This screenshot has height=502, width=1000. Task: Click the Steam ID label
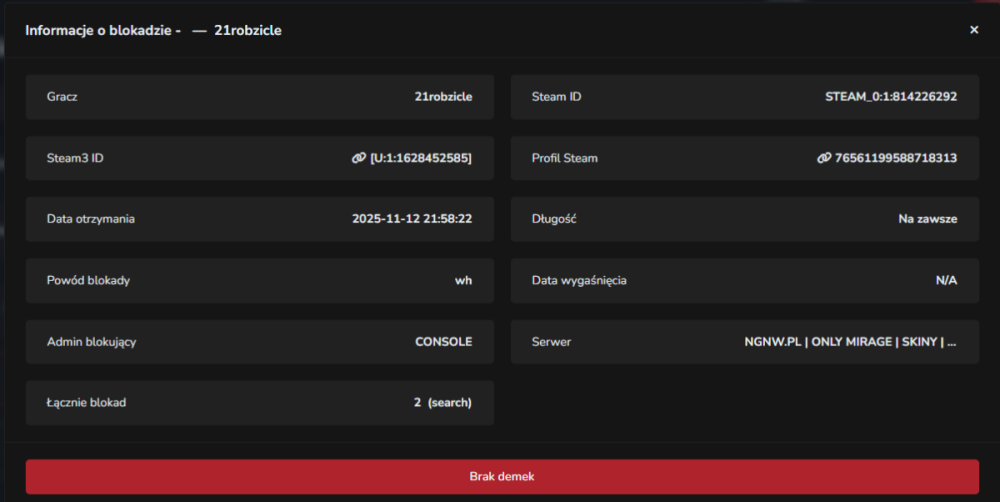pos(556,96)
